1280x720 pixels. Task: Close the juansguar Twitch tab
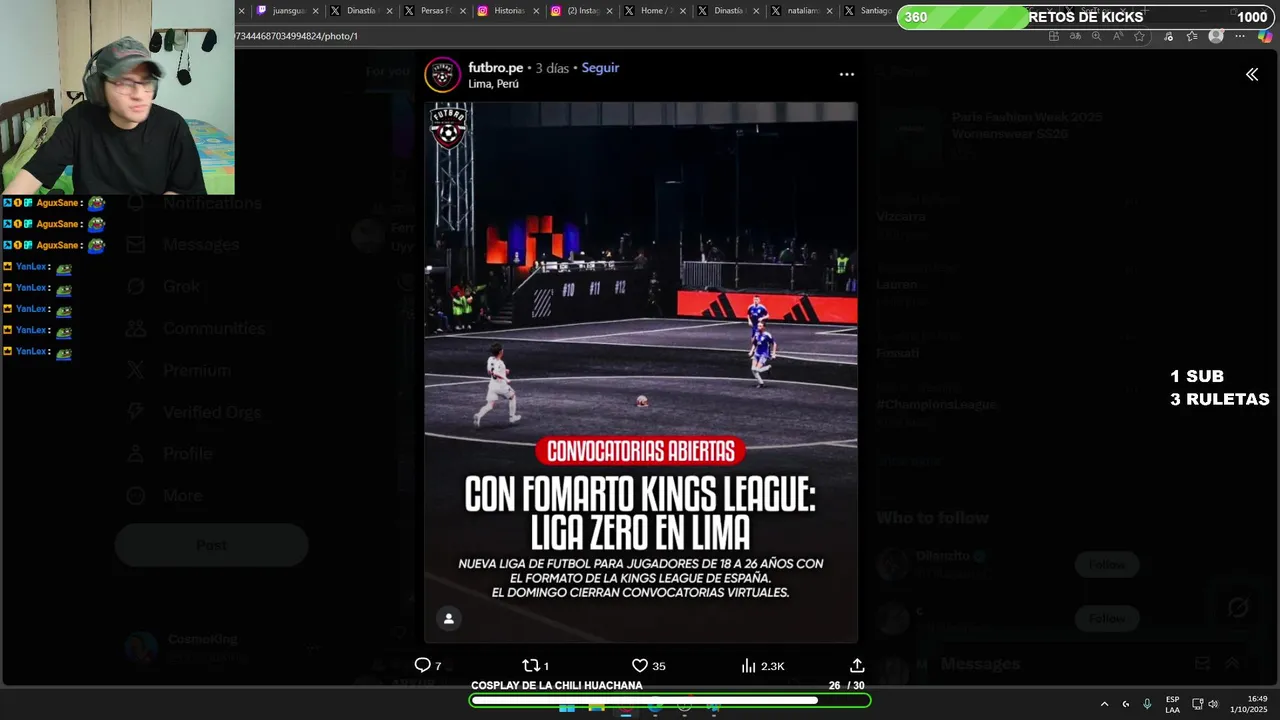pyautogui.click(x=316, y=11)
